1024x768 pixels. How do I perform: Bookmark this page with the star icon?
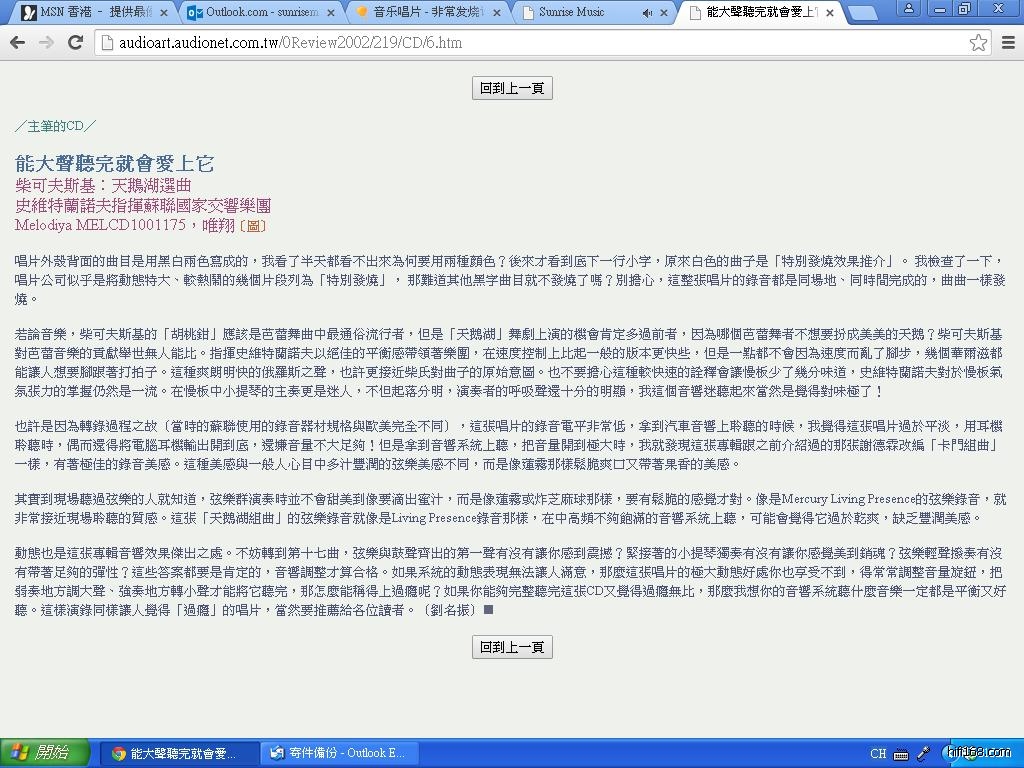978,43
